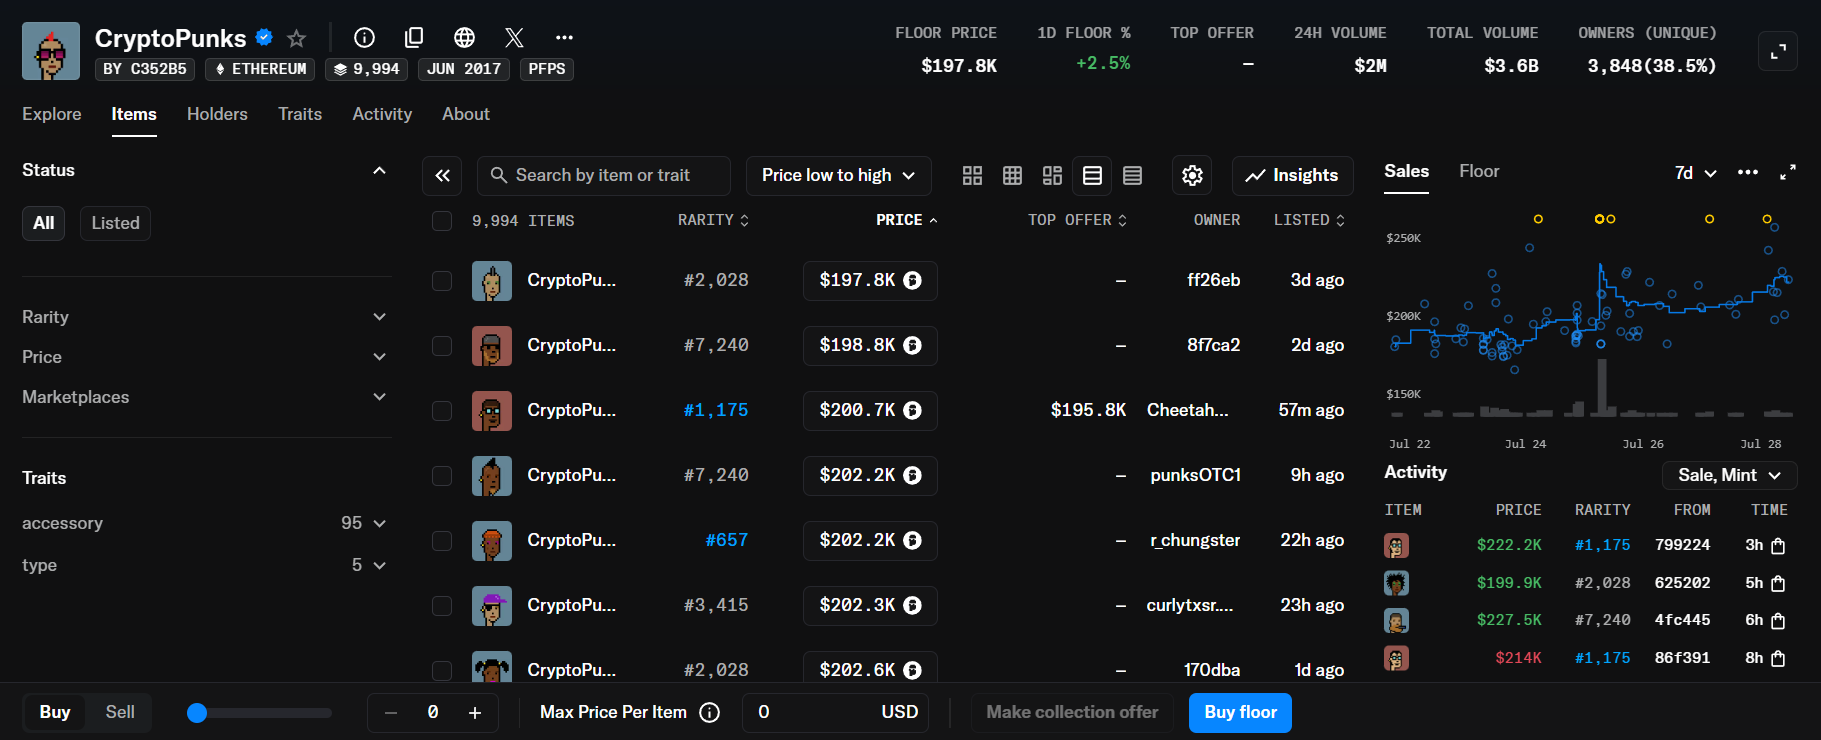Image resolution: width=1821 pixels, height=740 pixels.
Task: Open the Insights panel button
Action: tap(1292, 176)
